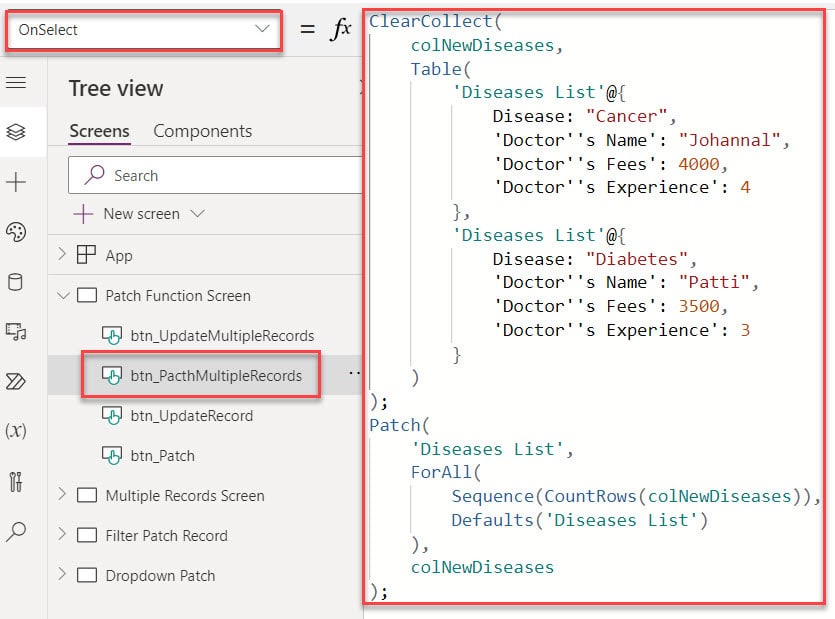Click Patch( in the formula
This screenshot has height=619, width=835.
[x=399, y=425]
